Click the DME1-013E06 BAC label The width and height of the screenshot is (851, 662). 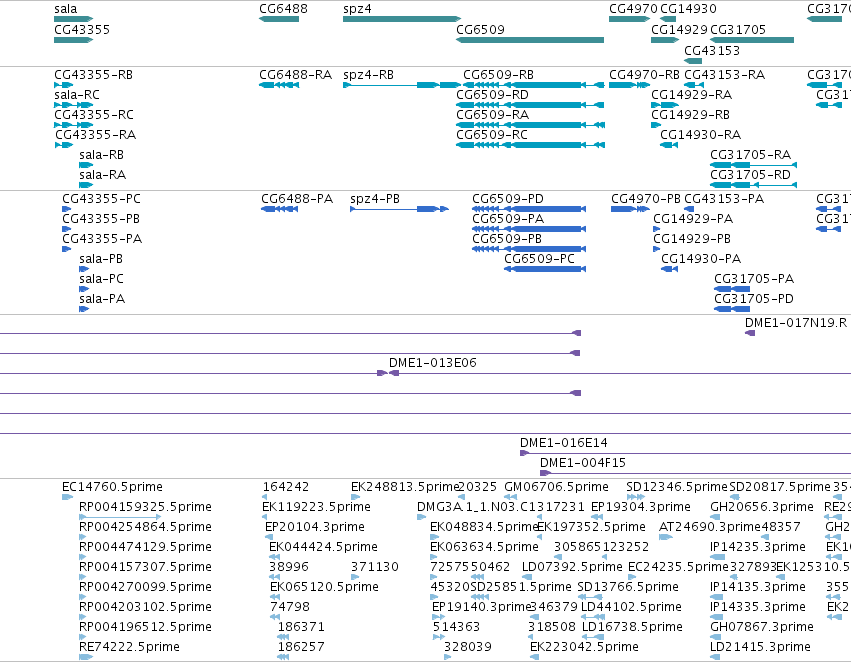(x=433, y=362)
